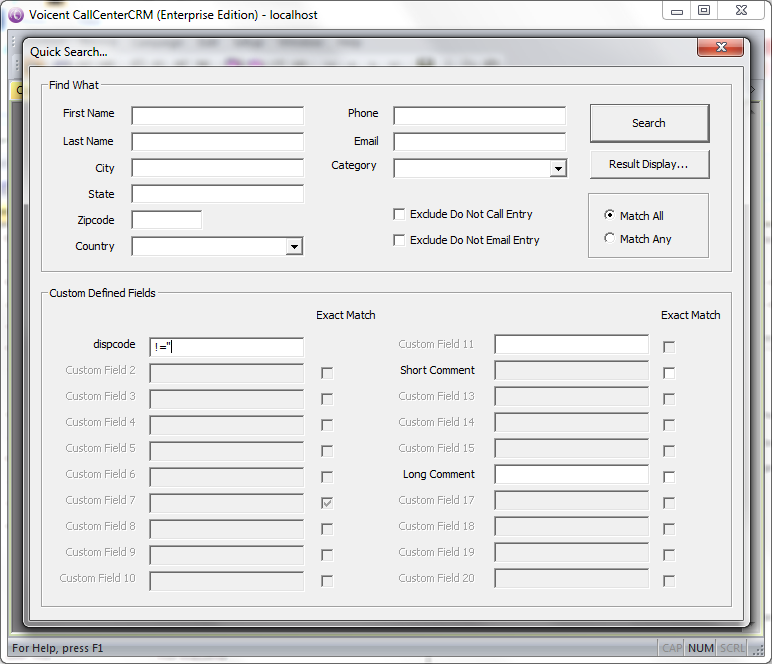Focus the Last Name text box
The width and height of the screenshot is (772, 664).
click(217, 142)
